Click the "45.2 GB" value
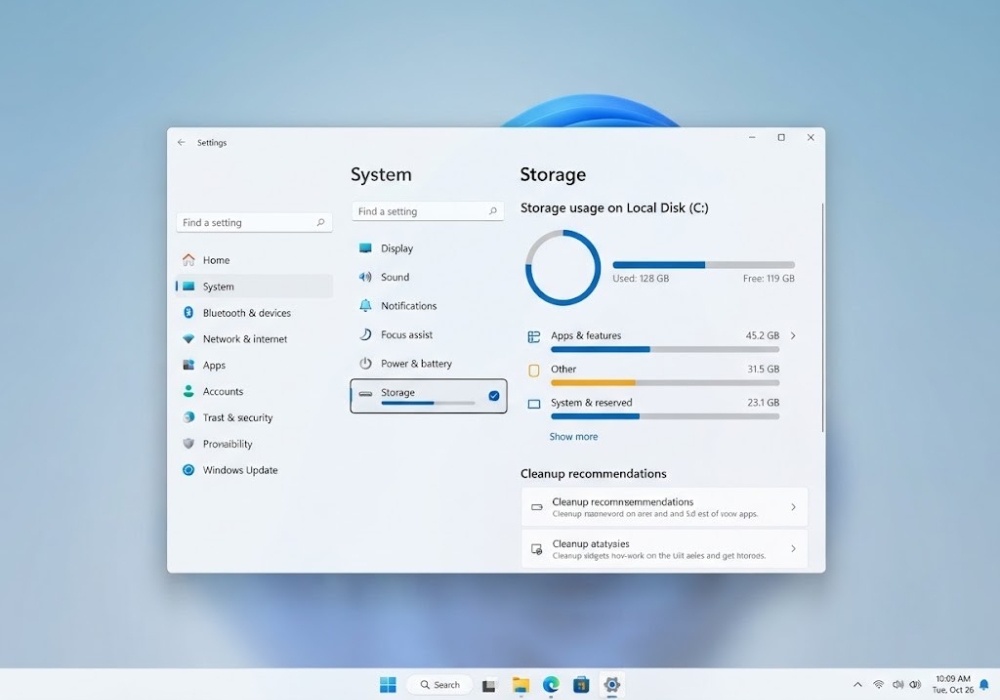 (762, 335)
